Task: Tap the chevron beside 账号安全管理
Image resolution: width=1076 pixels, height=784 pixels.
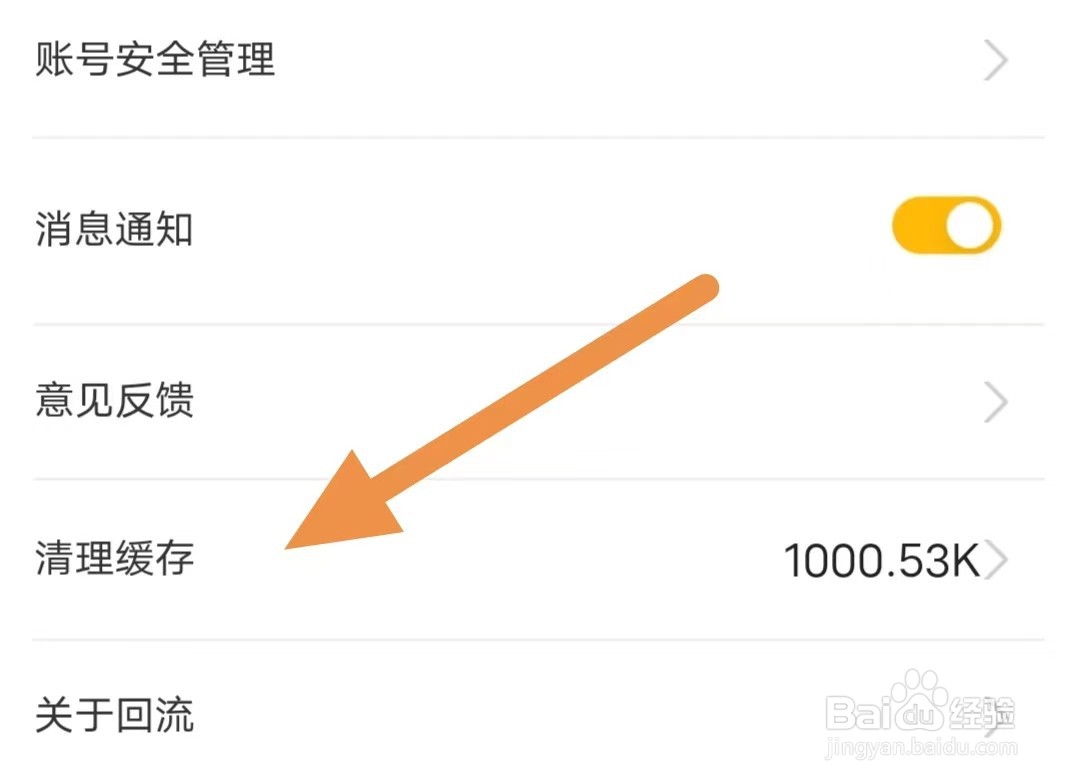Action: 995,62
